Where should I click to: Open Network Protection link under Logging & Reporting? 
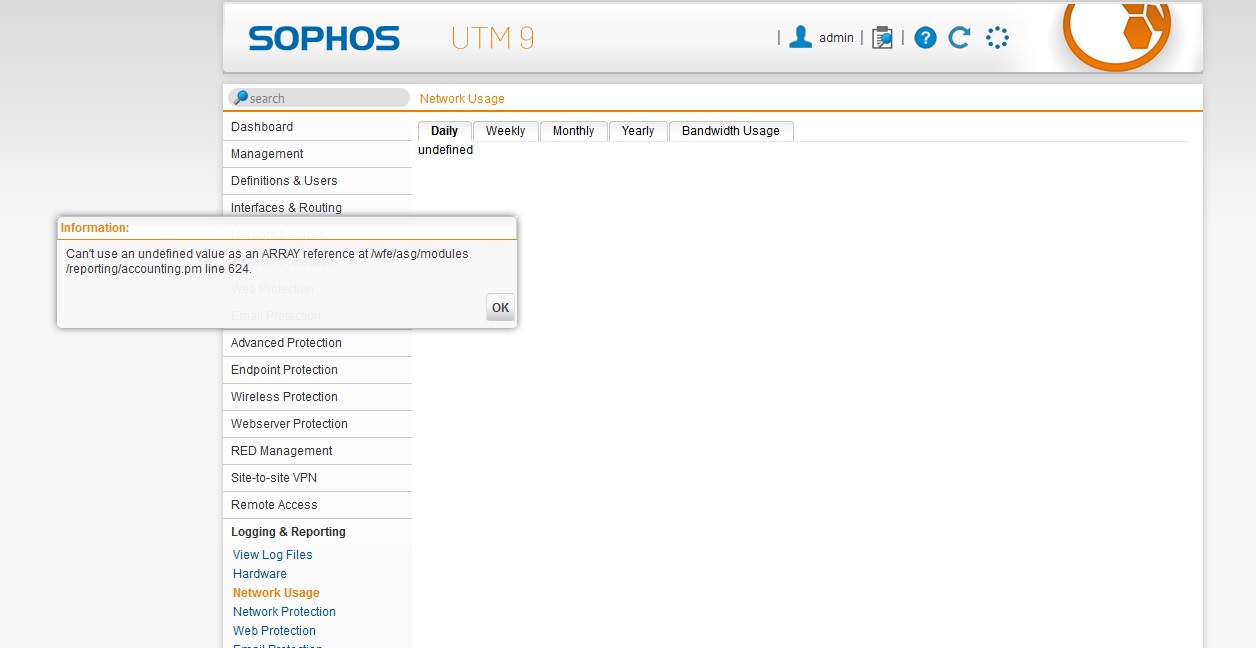coord(284,612)
